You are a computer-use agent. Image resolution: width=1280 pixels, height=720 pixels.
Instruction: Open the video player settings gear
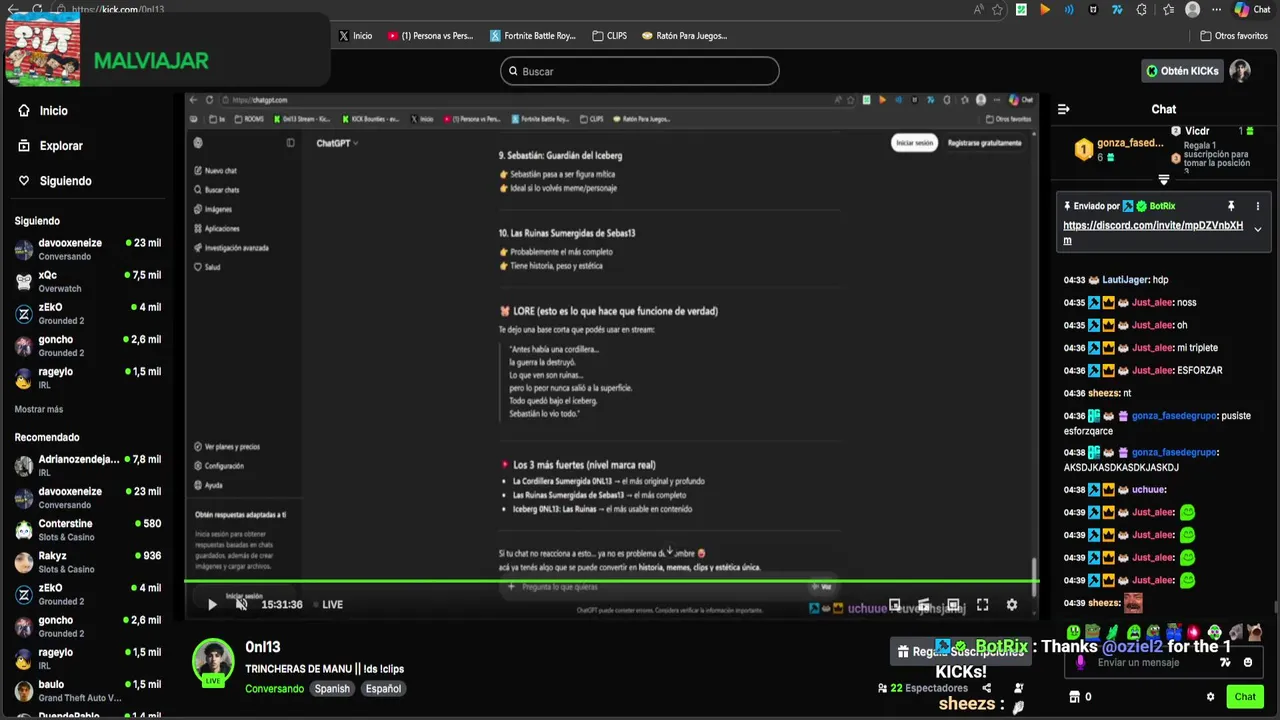[1011, 604]
